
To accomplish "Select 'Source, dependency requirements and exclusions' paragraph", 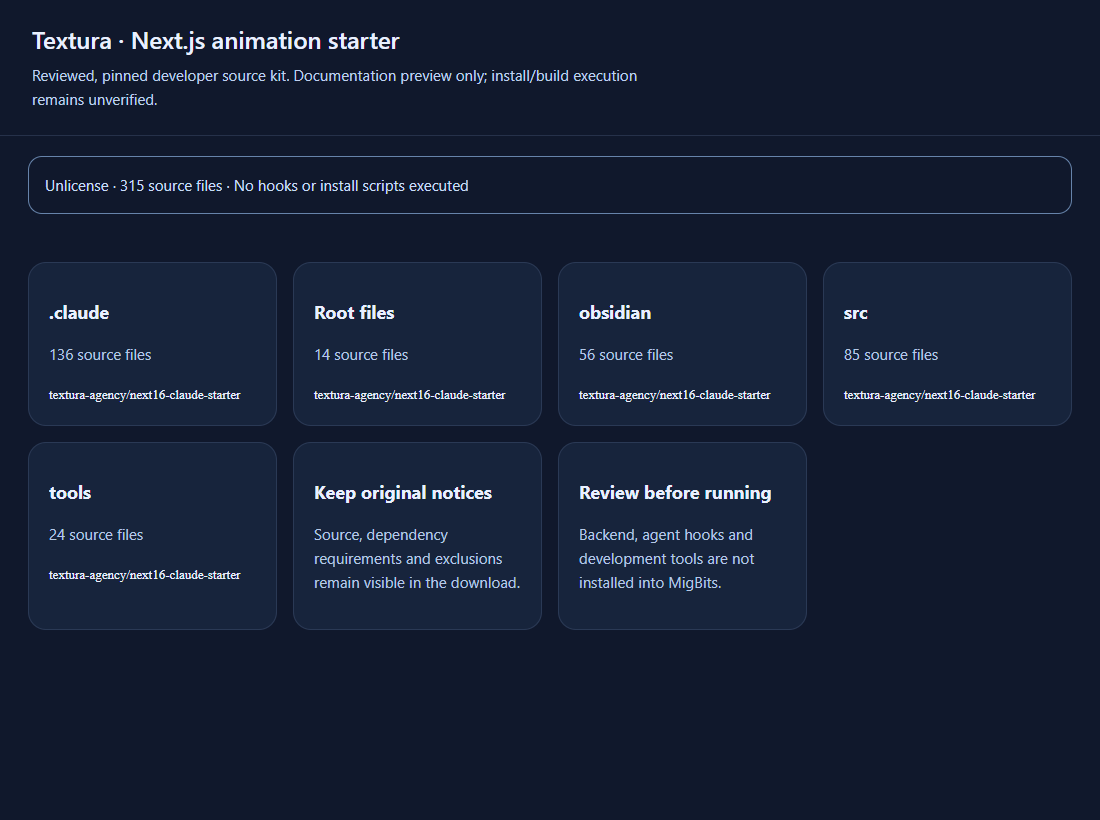I will [417, 559].
